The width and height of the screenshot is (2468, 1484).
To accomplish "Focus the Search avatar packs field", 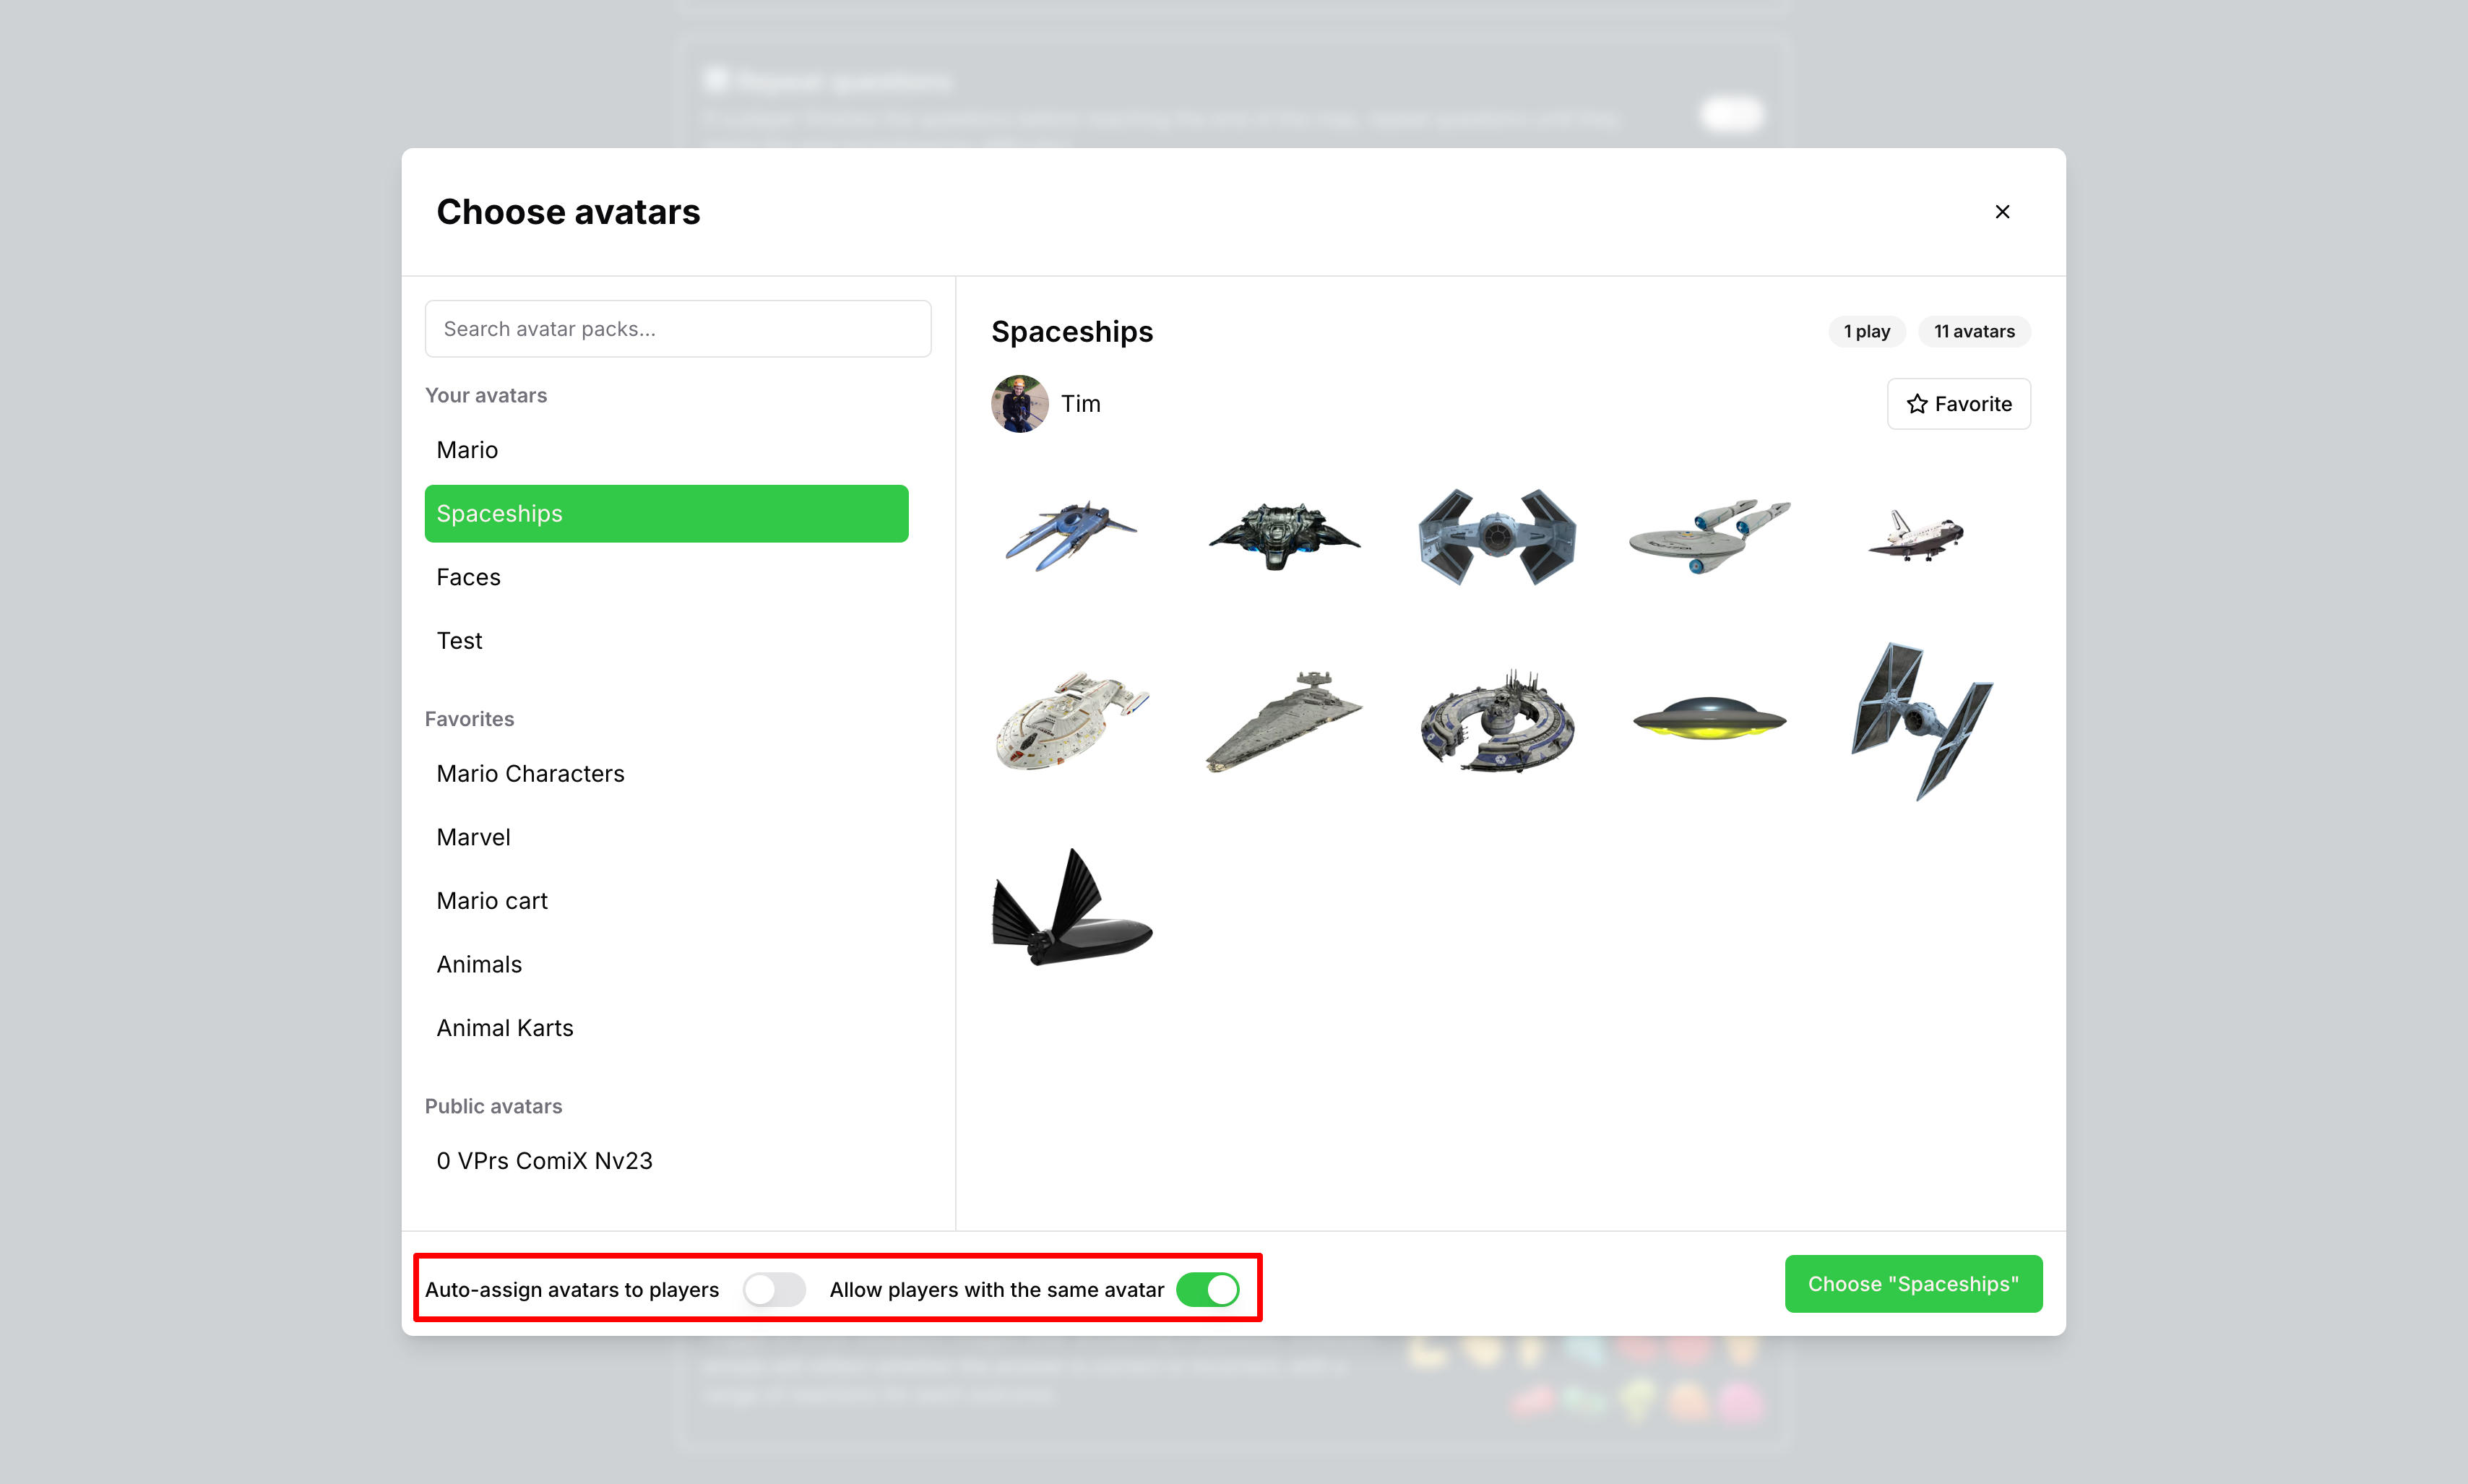I will point(677,329).
